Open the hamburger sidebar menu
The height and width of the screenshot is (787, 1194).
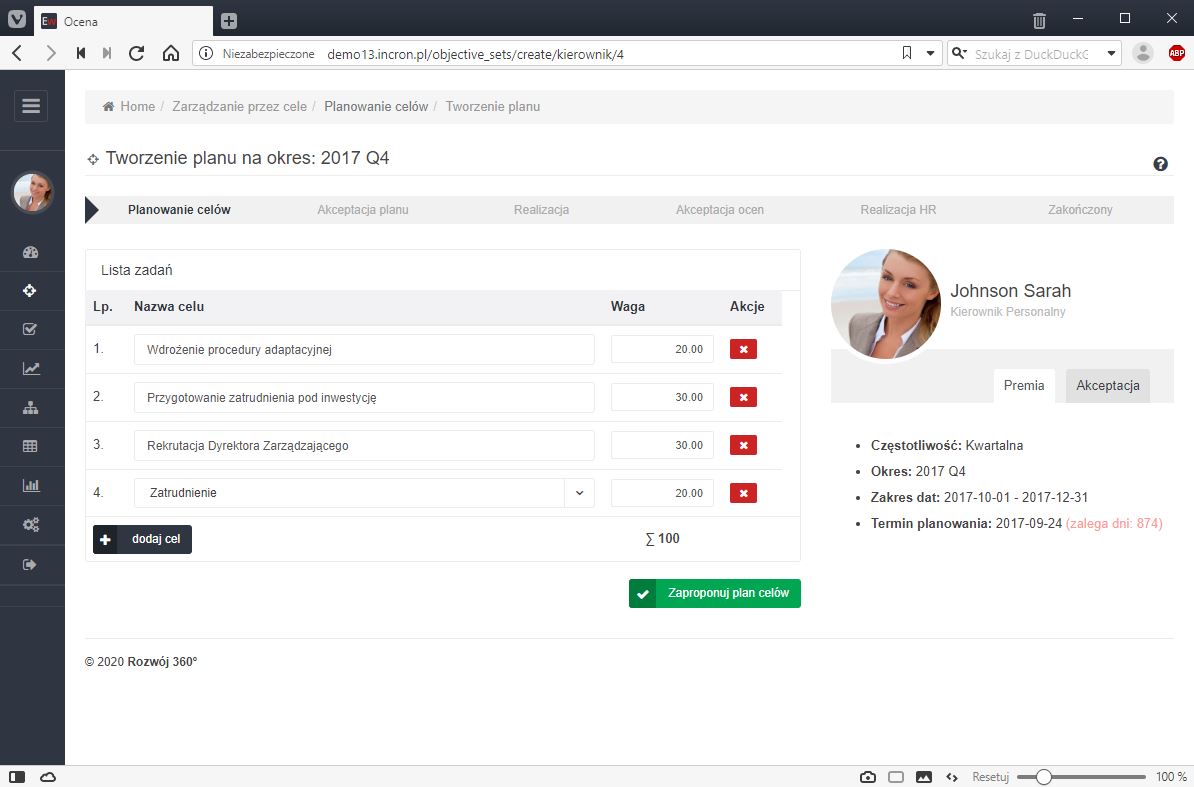point(30,106)
